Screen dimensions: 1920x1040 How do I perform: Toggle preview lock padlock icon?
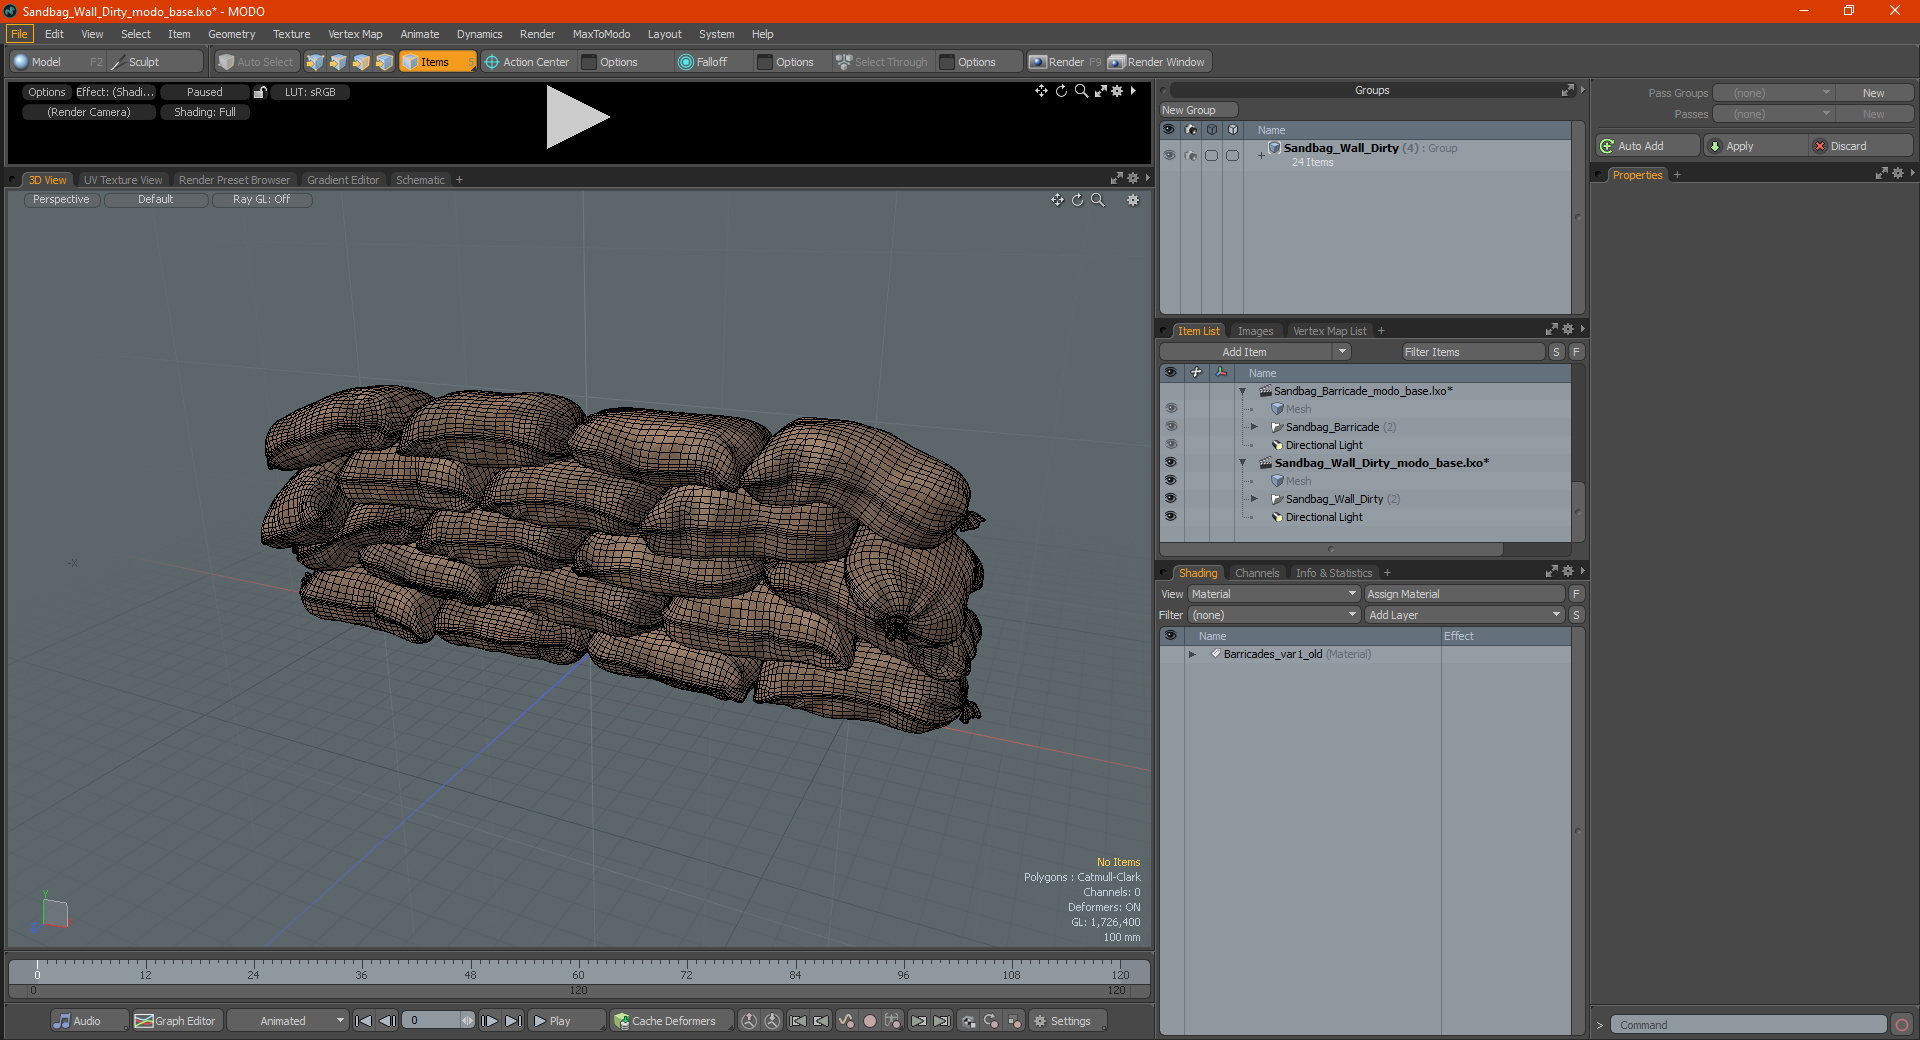pyautogui.click(x=260, y=92)
